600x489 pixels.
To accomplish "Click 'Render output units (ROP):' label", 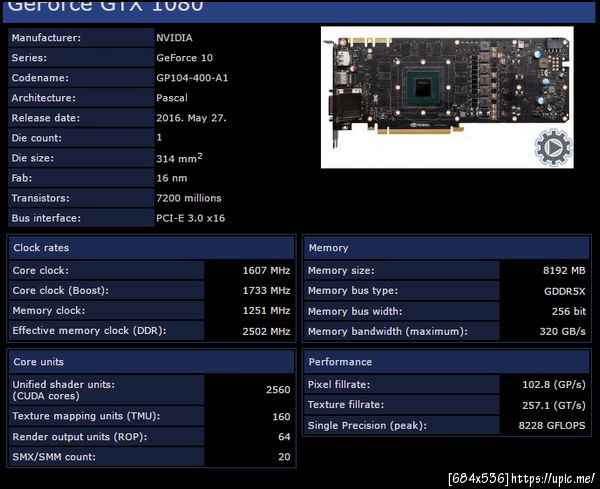I will pyautogui.click(x=80, y=437).
